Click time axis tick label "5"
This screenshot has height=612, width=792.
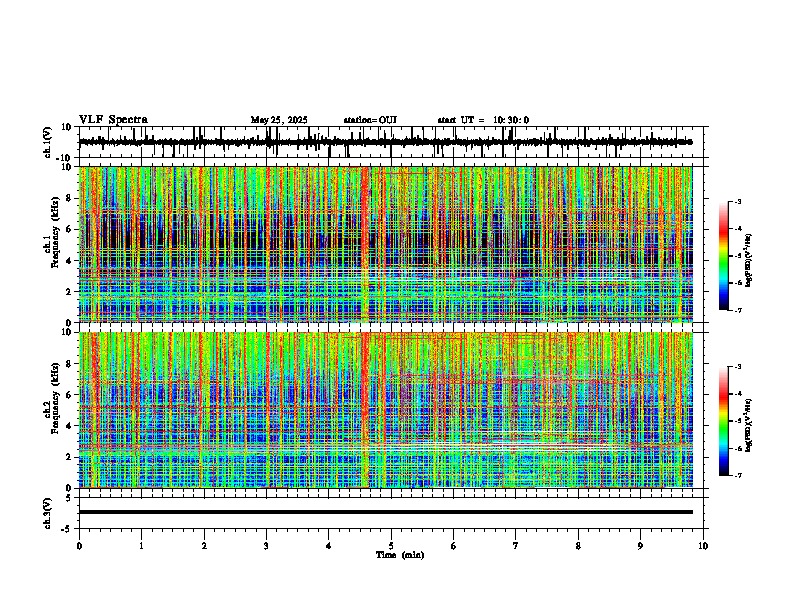[391, 546]
